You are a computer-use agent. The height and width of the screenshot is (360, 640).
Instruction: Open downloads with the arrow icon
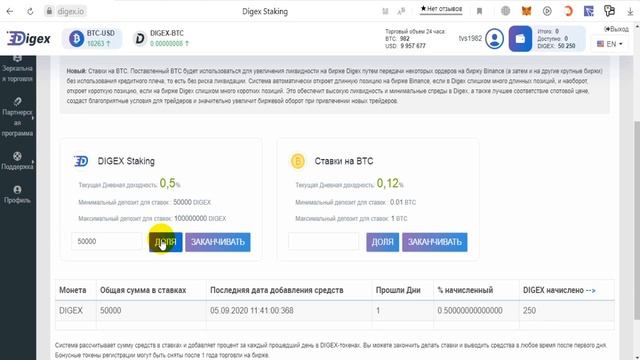click(631, 11)
